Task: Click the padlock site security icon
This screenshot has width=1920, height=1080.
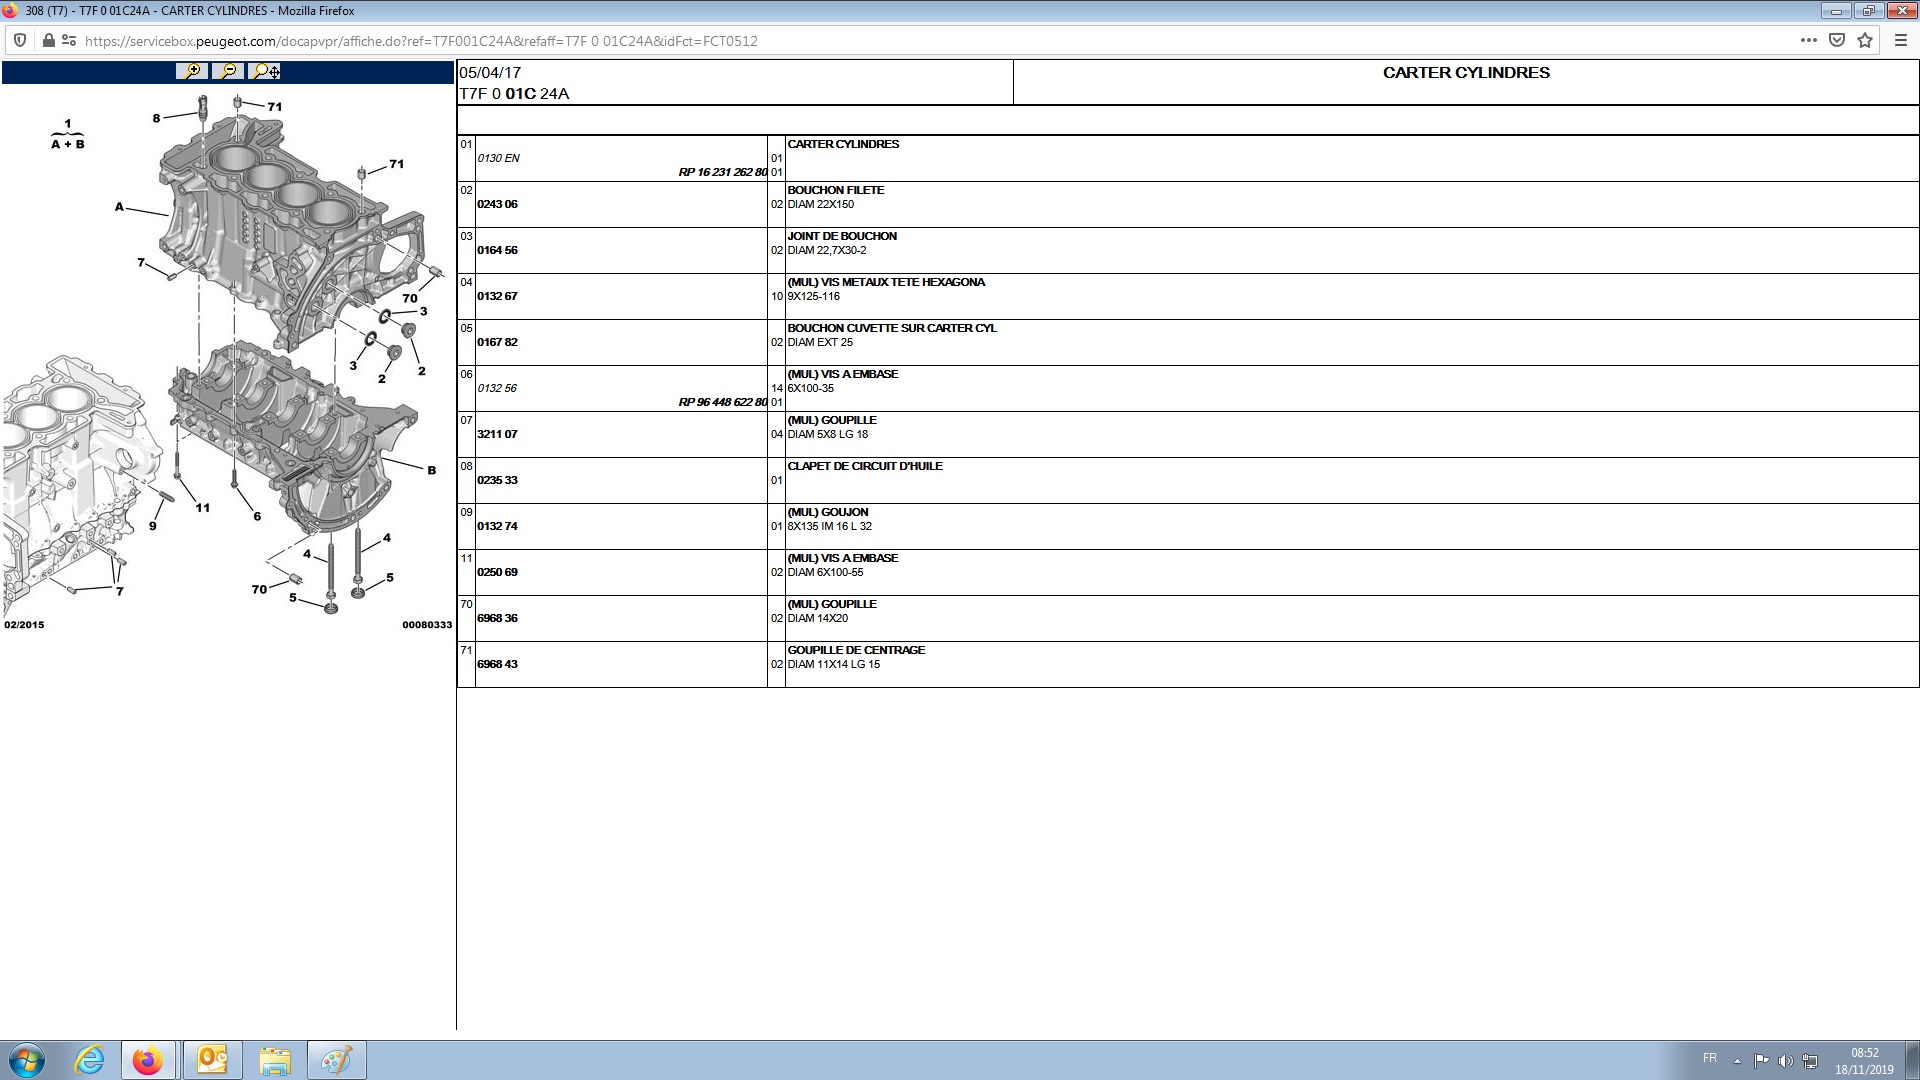Action: coord(48,41)
